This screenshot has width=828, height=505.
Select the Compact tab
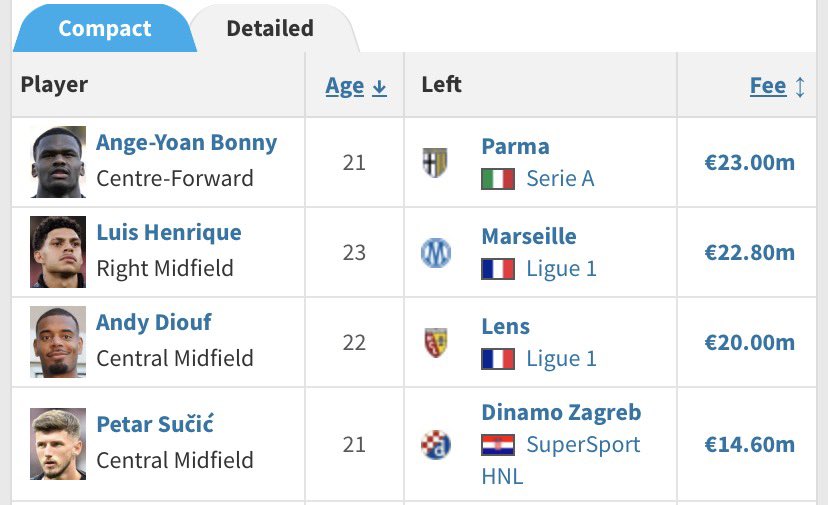coord(104,28)
